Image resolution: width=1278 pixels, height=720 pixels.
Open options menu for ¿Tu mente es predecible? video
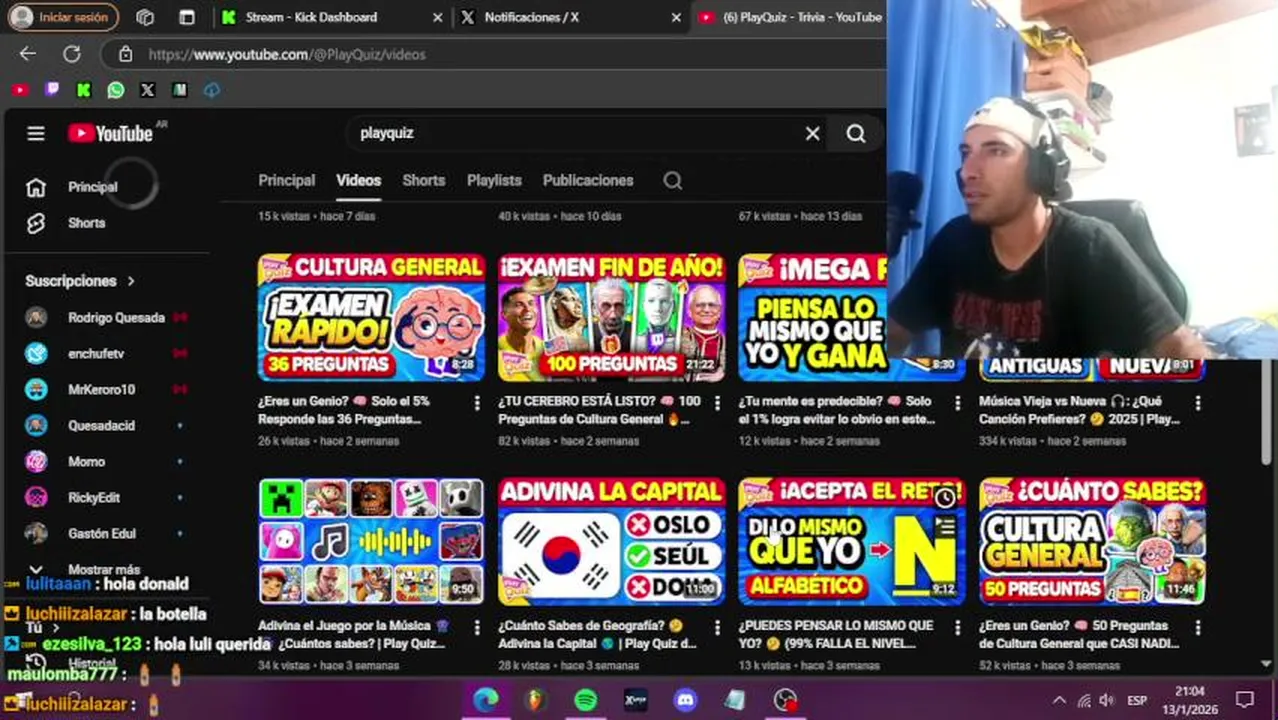tap(958, 402)
